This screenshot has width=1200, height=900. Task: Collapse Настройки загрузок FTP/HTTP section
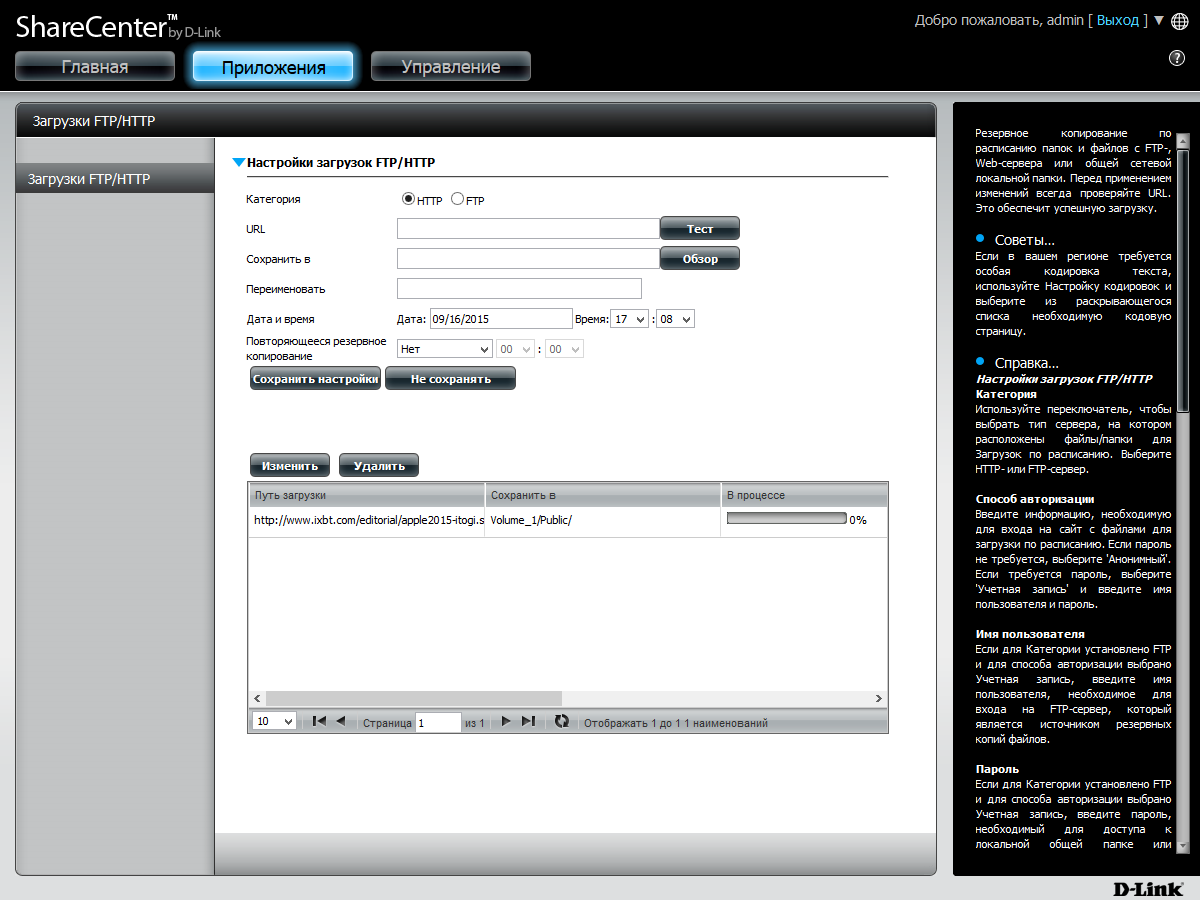pyautogui.click(x=239, y=162)
